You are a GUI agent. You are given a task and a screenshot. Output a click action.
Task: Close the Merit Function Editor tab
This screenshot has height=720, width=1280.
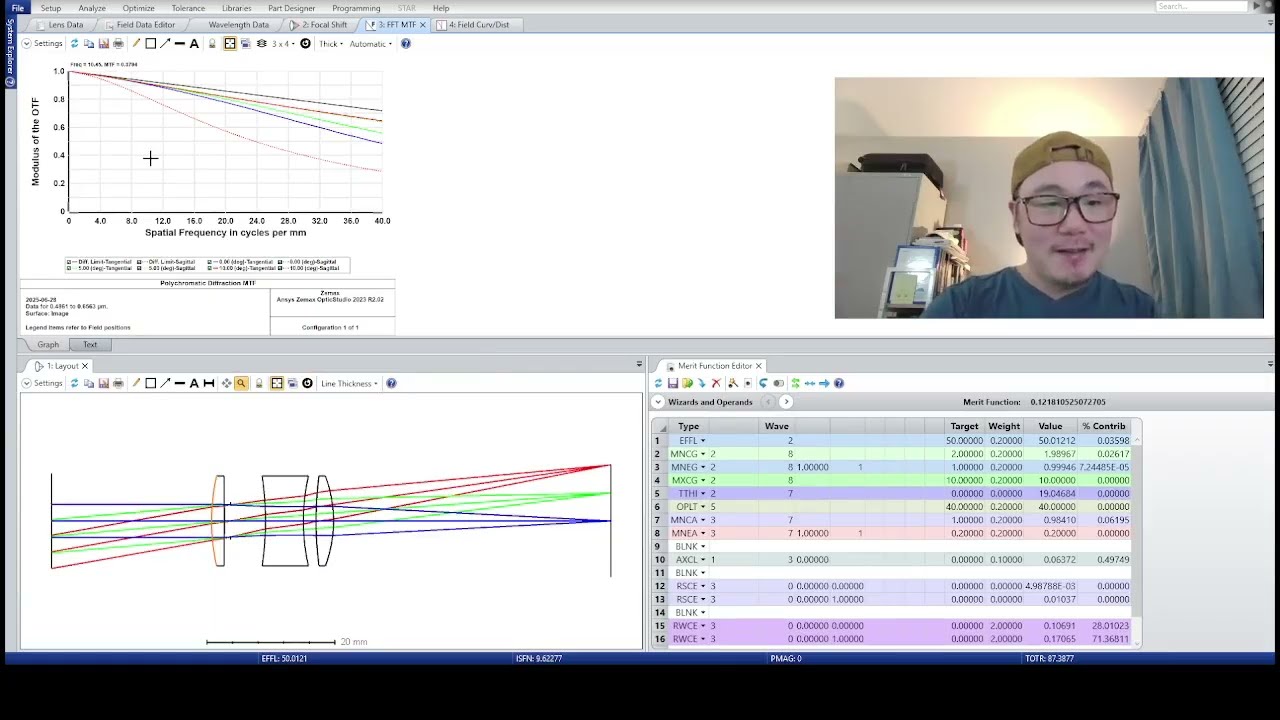point(758,366)
